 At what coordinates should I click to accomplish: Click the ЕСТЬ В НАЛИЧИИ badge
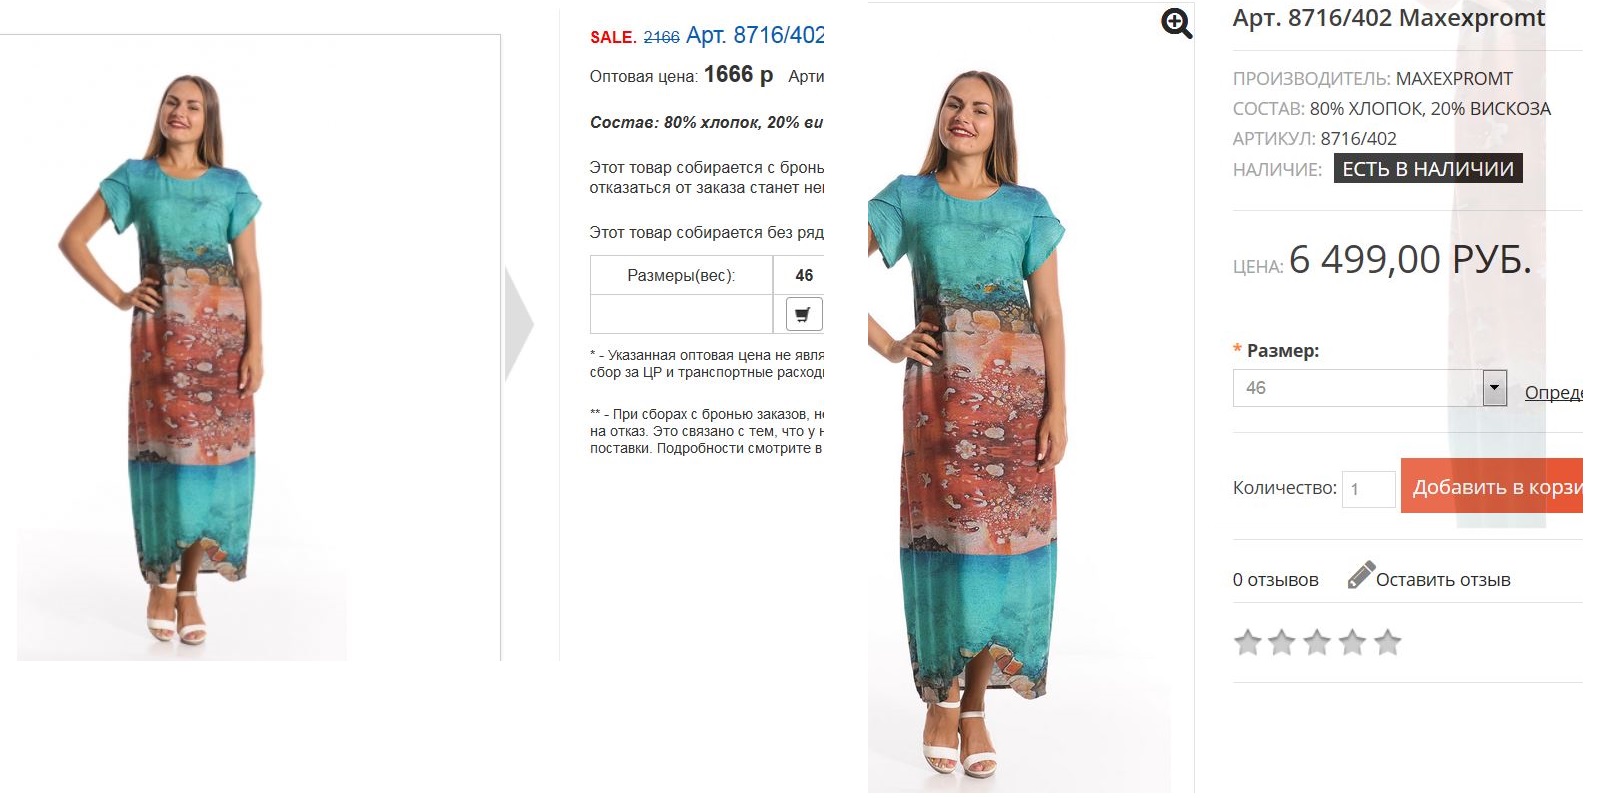coord(1428,169)
